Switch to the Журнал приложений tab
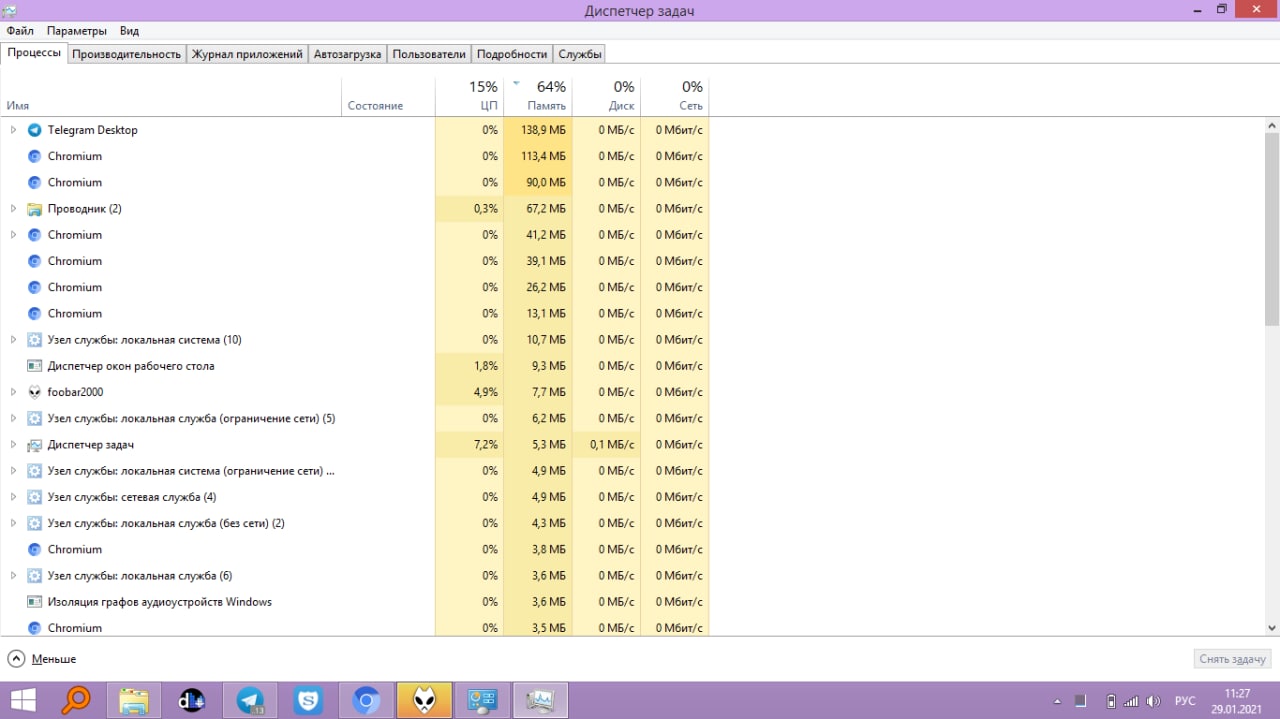Viewport: 1280px width, 719px height. pyautogui.click(x=247, y=54)
